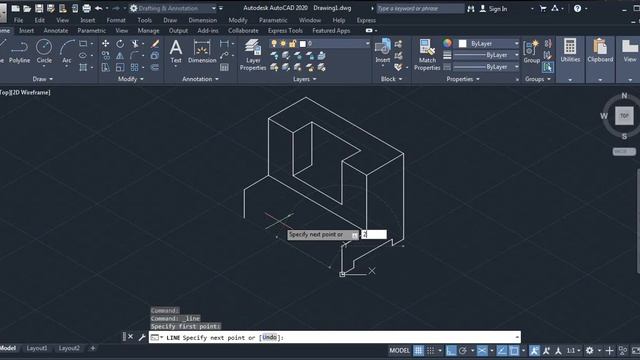Open the Format menu
This screenshot has height=360, width=640.
point(116,20)
